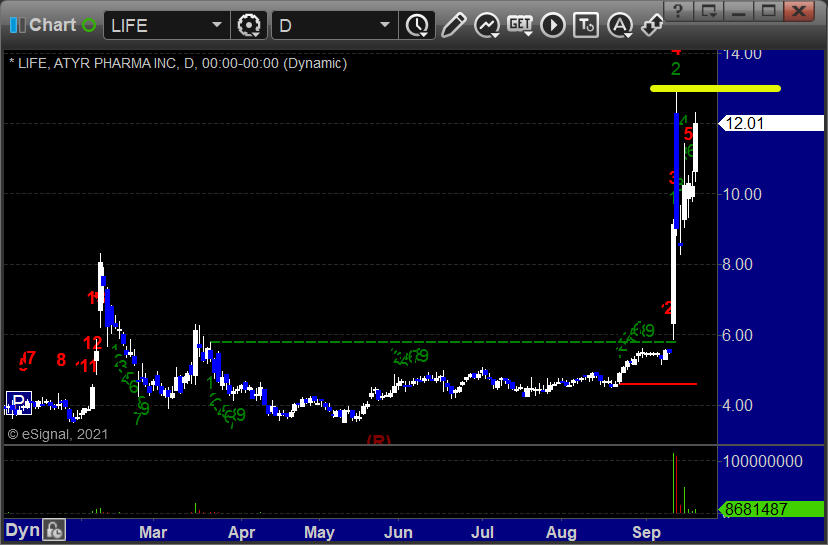Click the Aug label on time axis

[x=561, y=532]
